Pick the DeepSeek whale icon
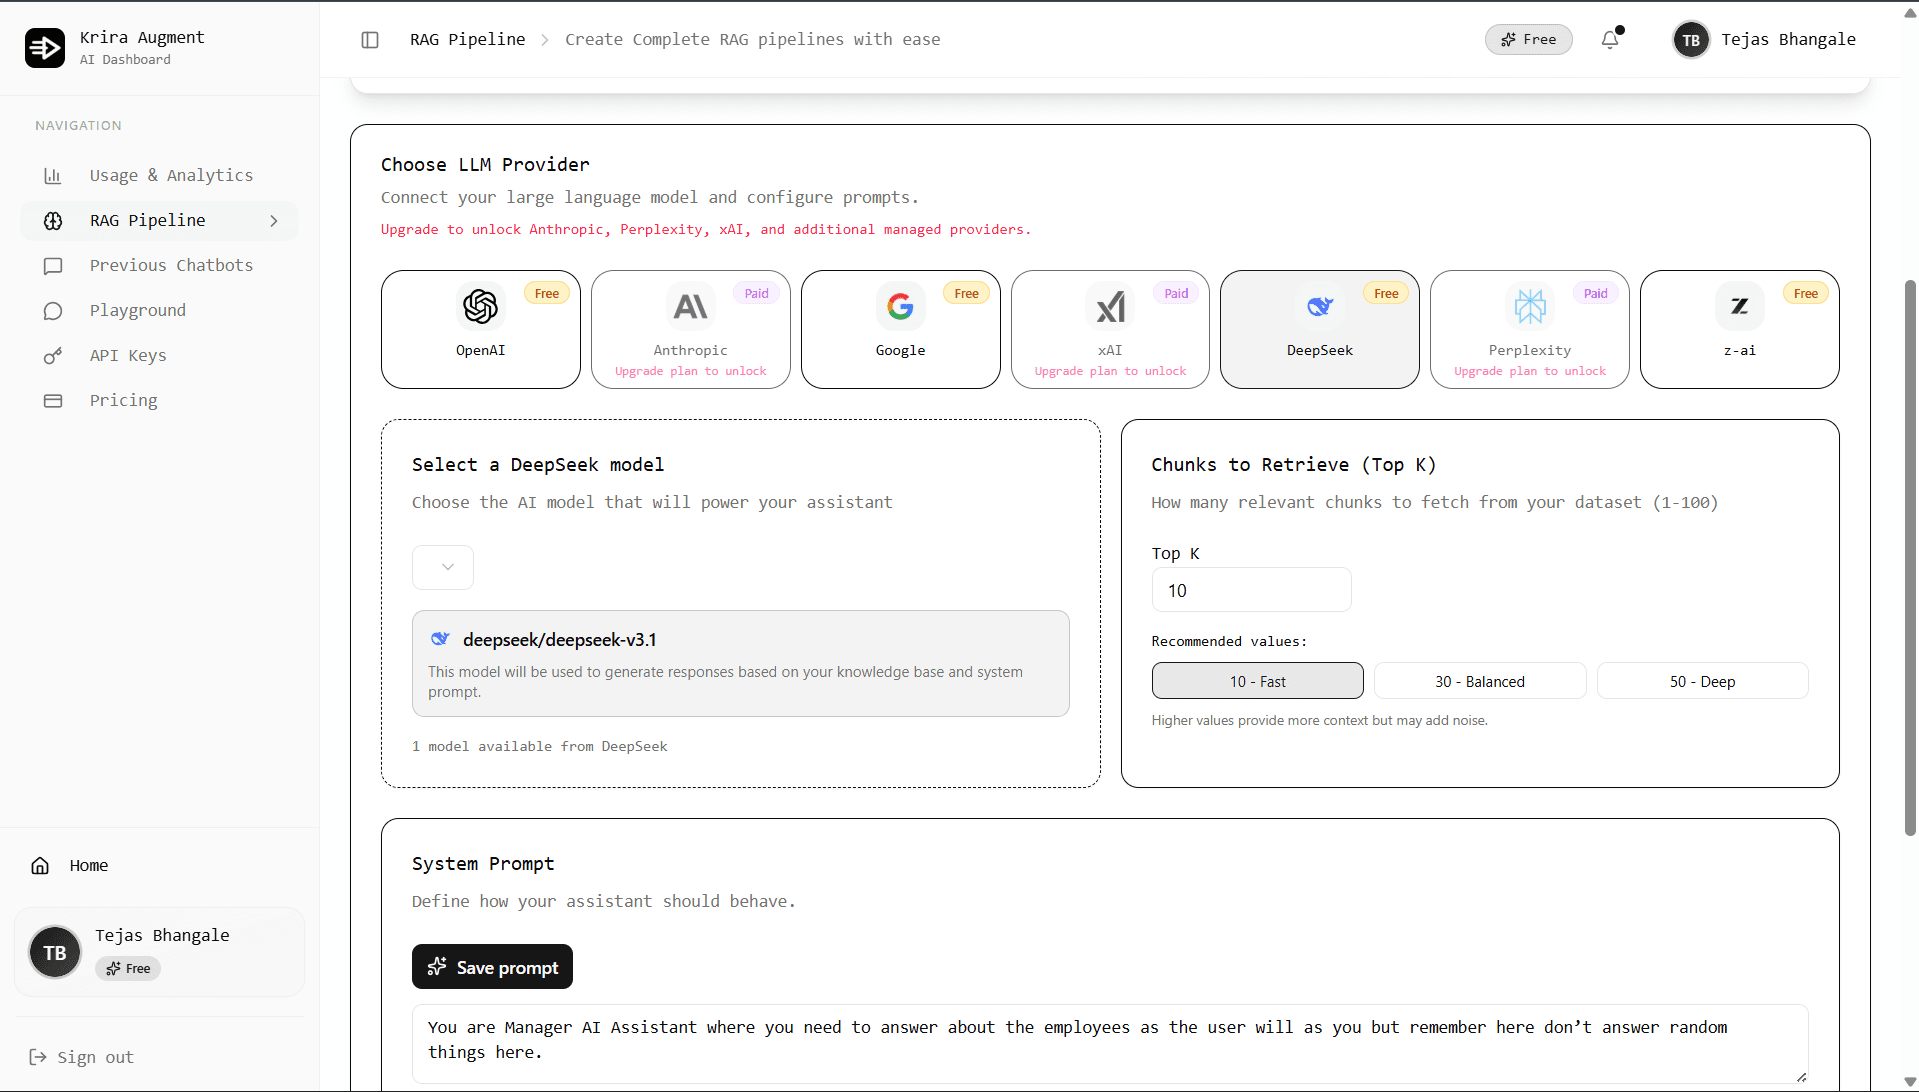Image resolution: width=1919 pixels, height=1092 pixels. (1319, 307)
